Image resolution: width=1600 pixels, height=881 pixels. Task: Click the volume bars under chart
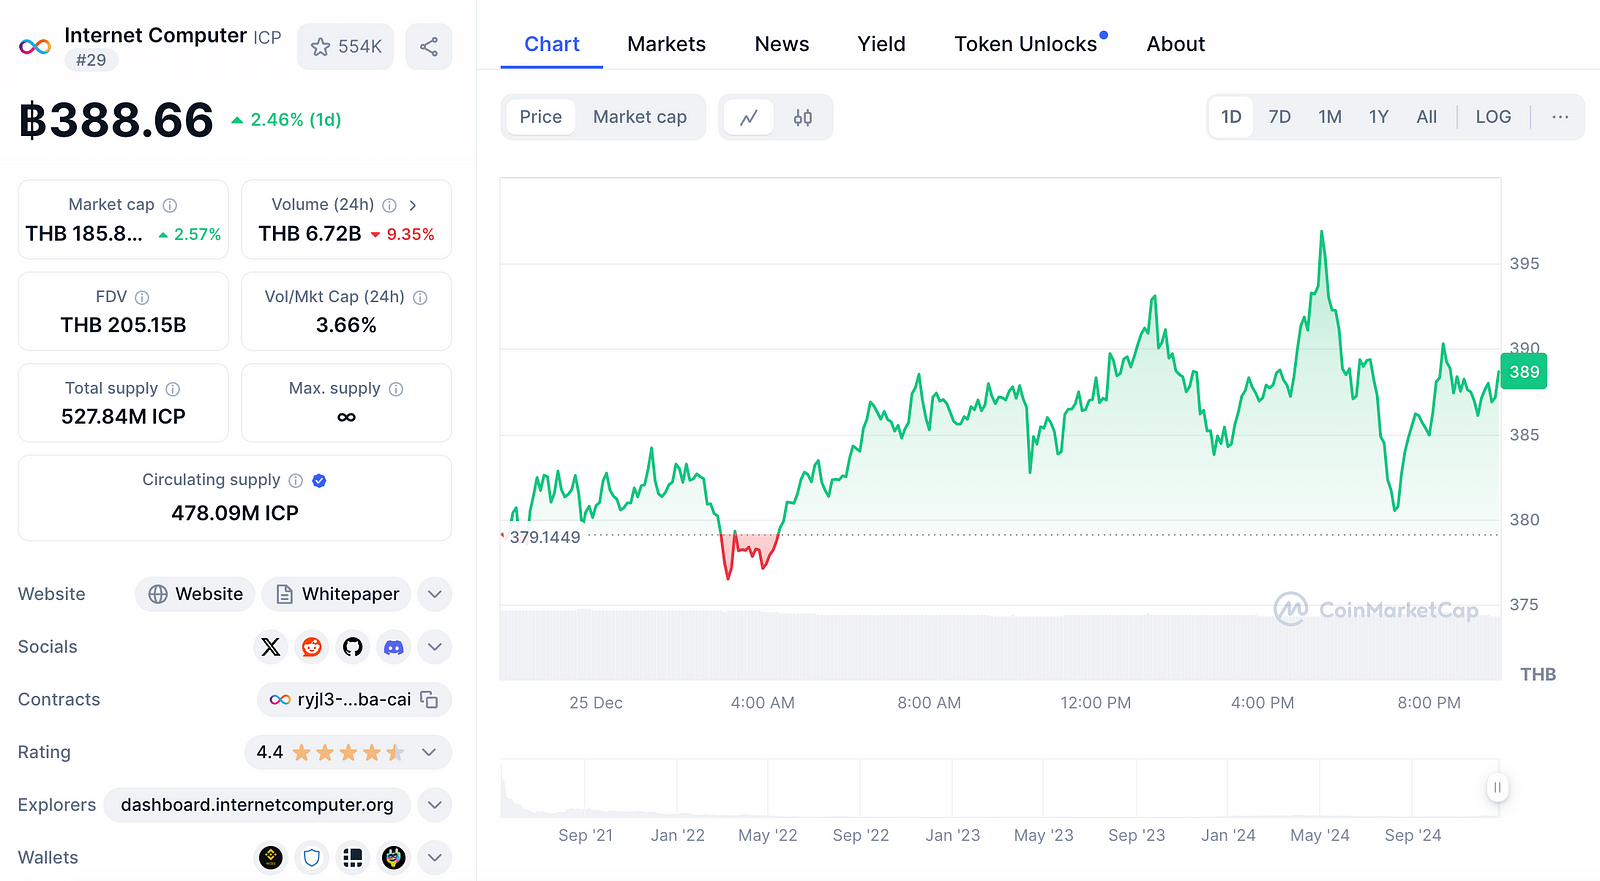[x=1000, y=645]
